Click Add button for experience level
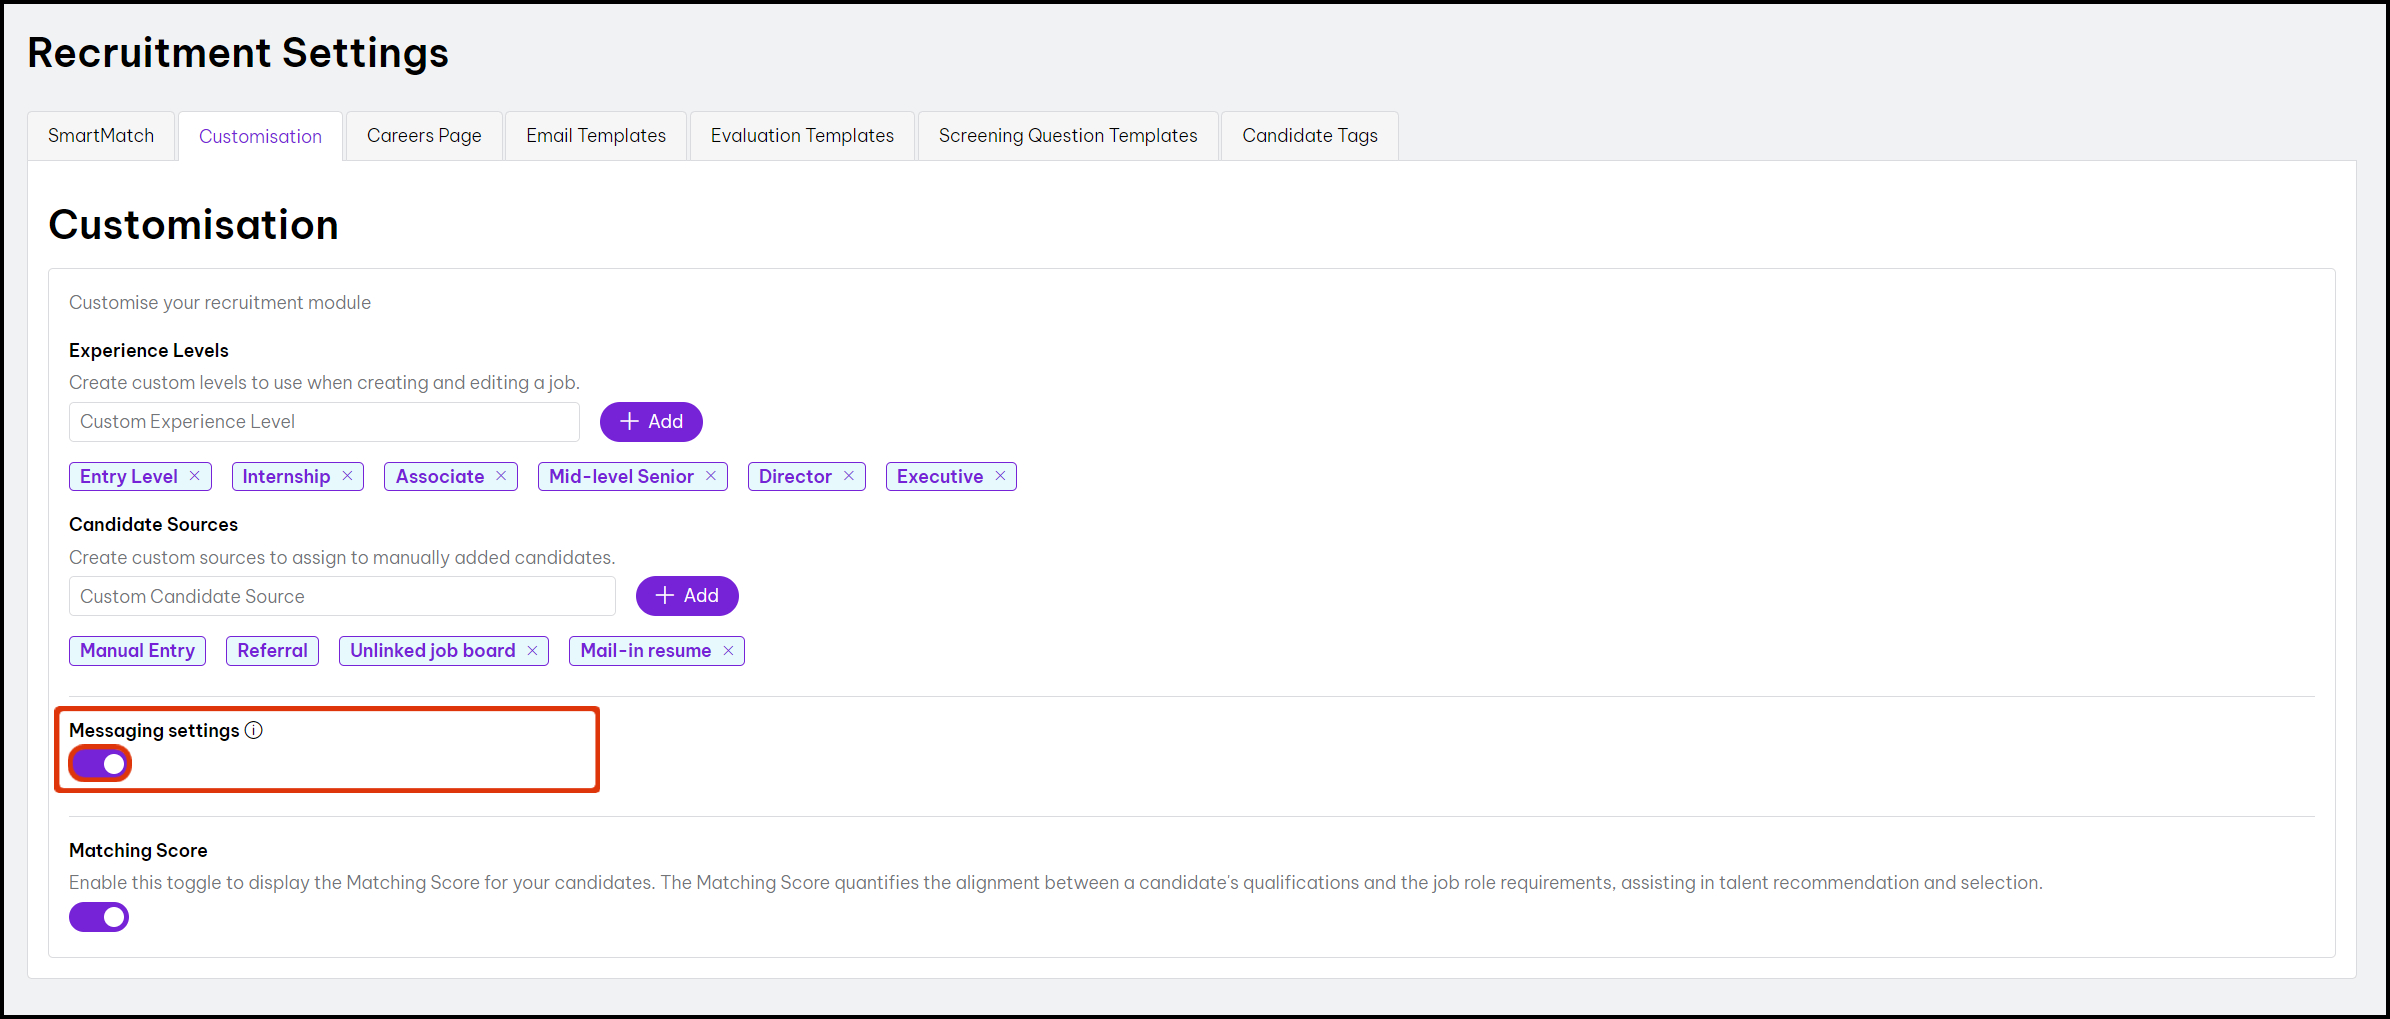2390x1019 pixels. [x=651, y=422]
